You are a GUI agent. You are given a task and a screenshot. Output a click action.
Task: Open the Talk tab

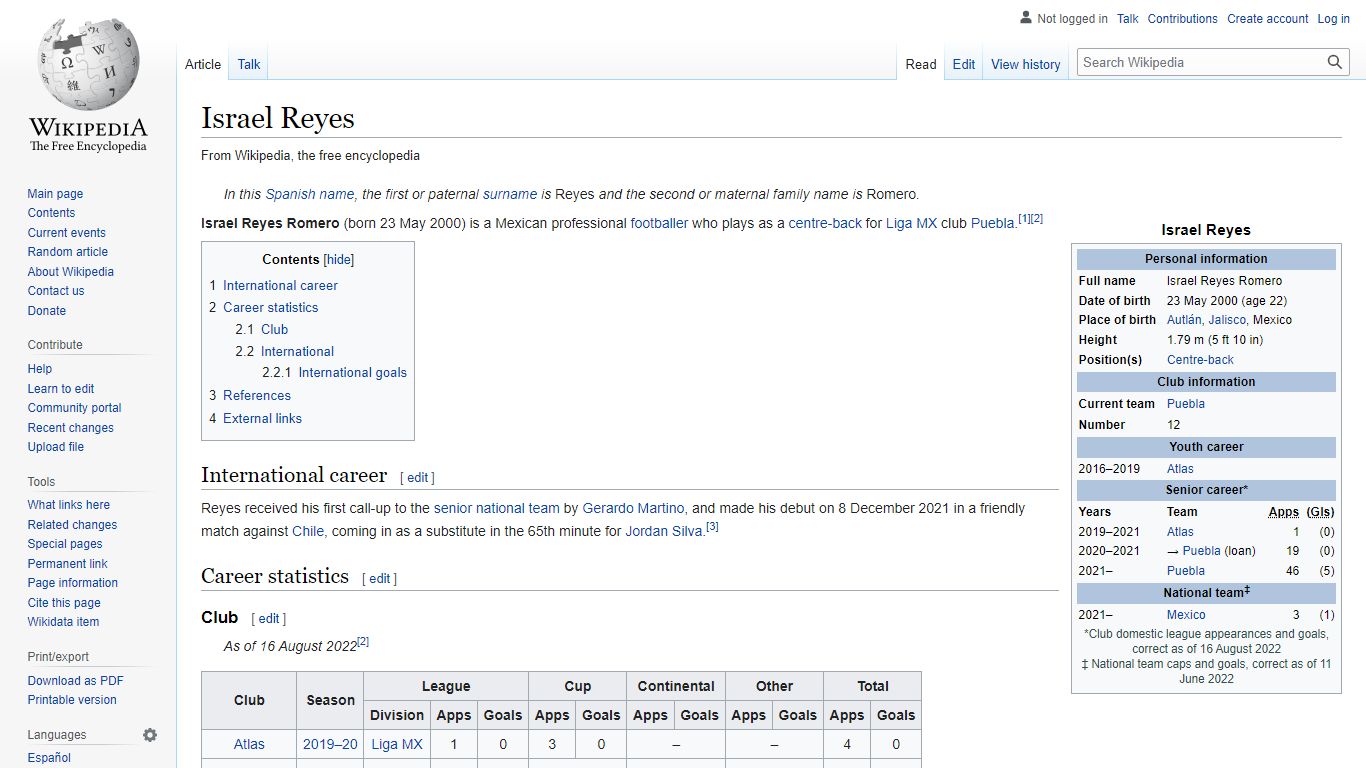(x=249, y=64)
